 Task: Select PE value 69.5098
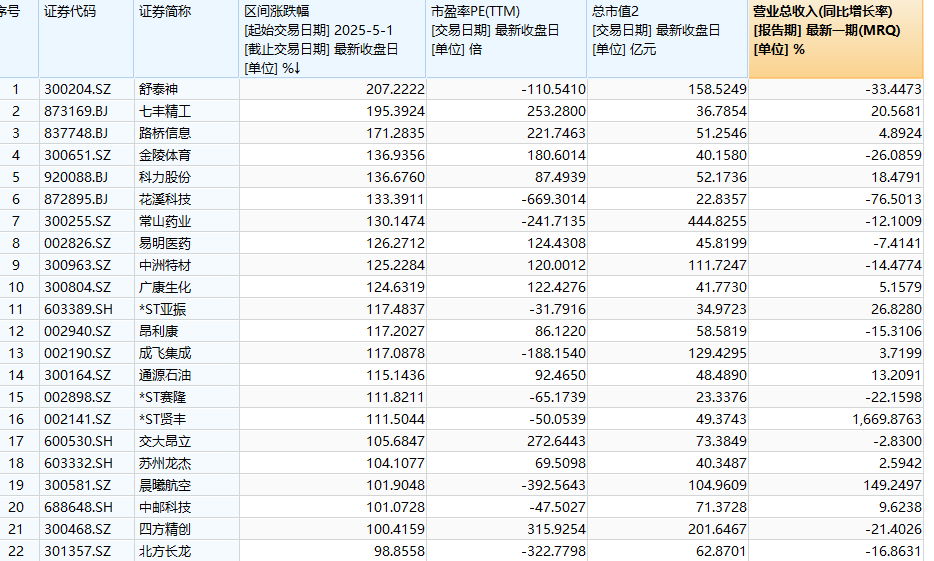click(559, 464)
